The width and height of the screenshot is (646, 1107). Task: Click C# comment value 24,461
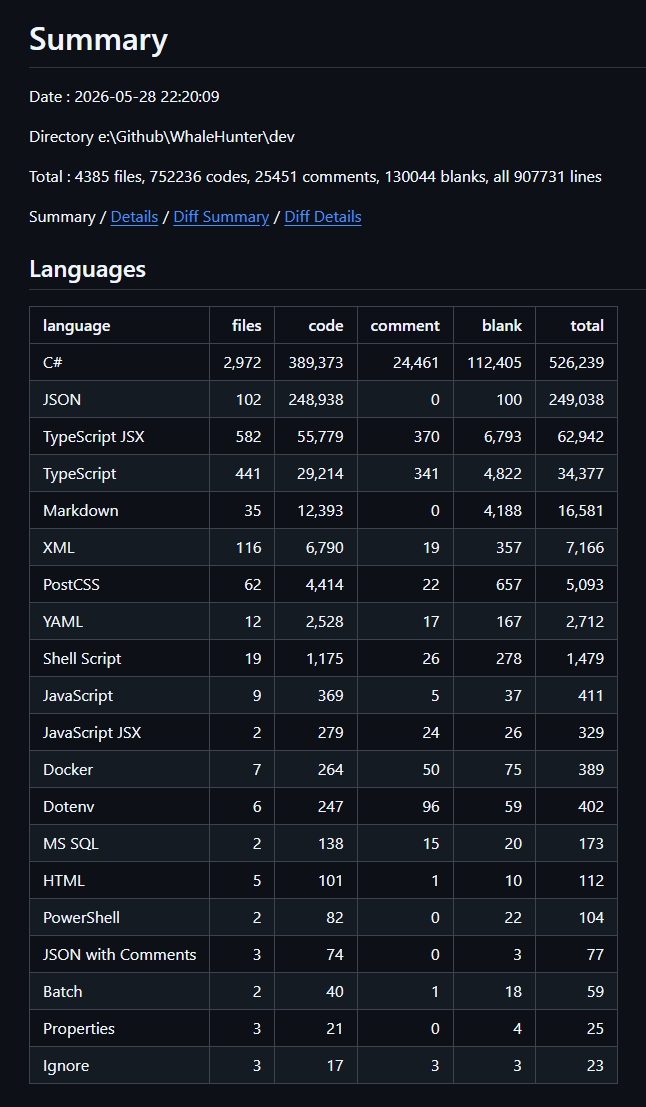coord(416,363)
